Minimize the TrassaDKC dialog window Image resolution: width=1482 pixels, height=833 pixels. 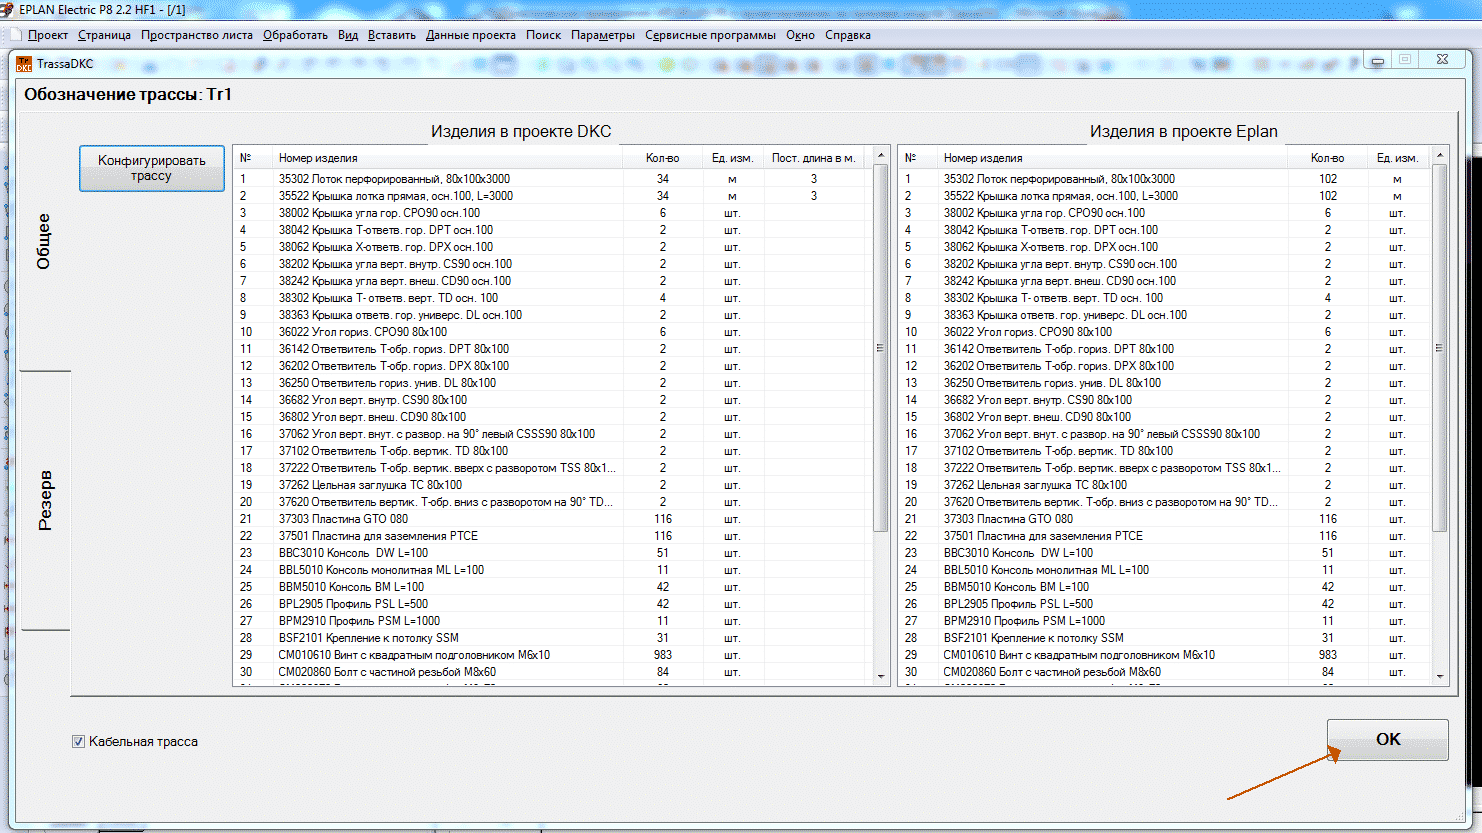coord(1378,61)
